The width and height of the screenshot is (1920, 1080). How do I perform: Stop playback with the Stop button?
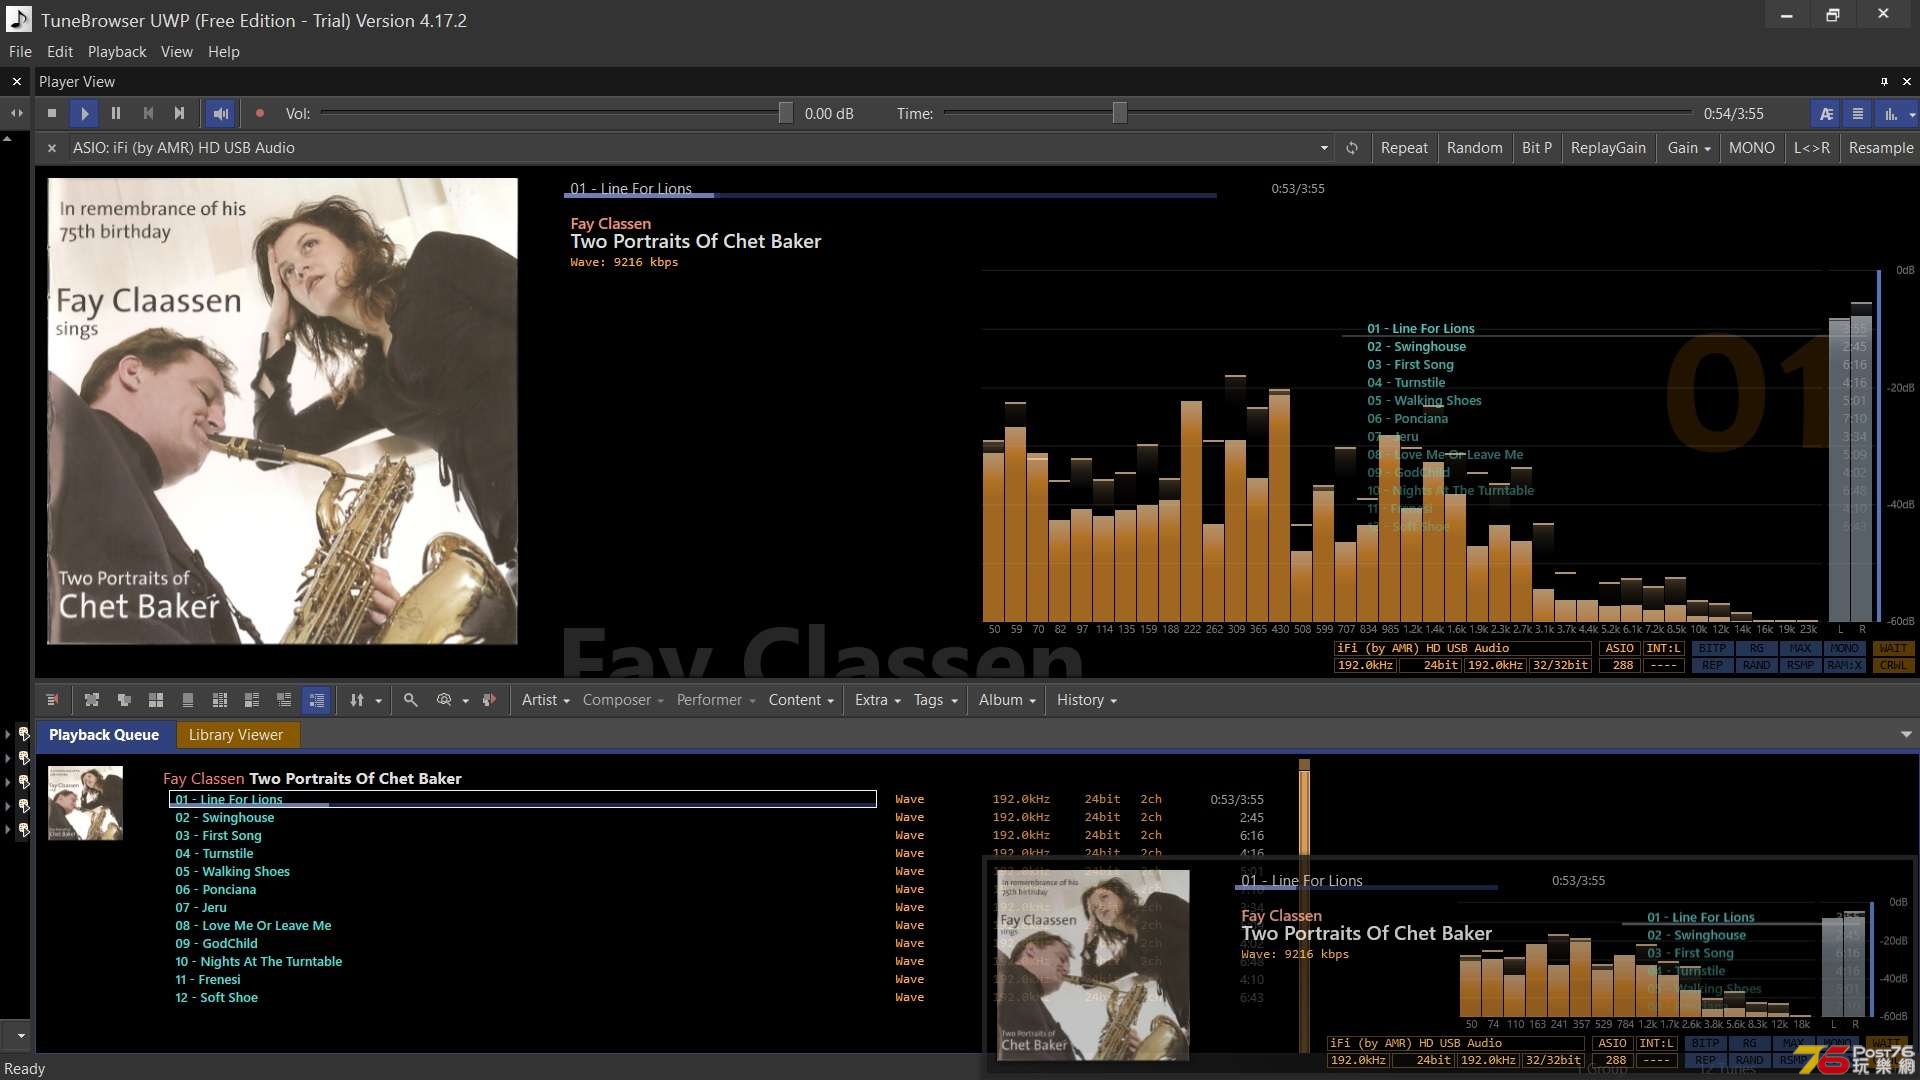[52, 113]
